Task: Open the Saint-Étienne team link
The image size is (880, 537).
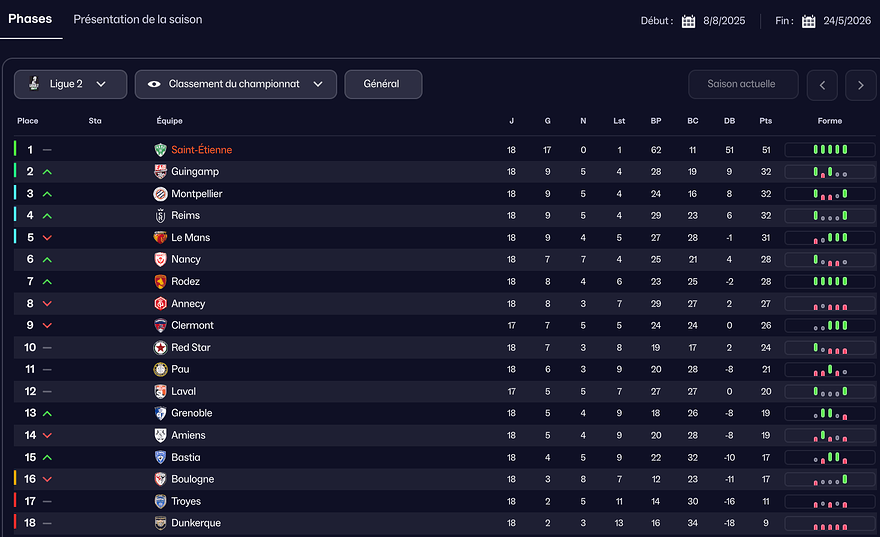Action: pos(201,150)
